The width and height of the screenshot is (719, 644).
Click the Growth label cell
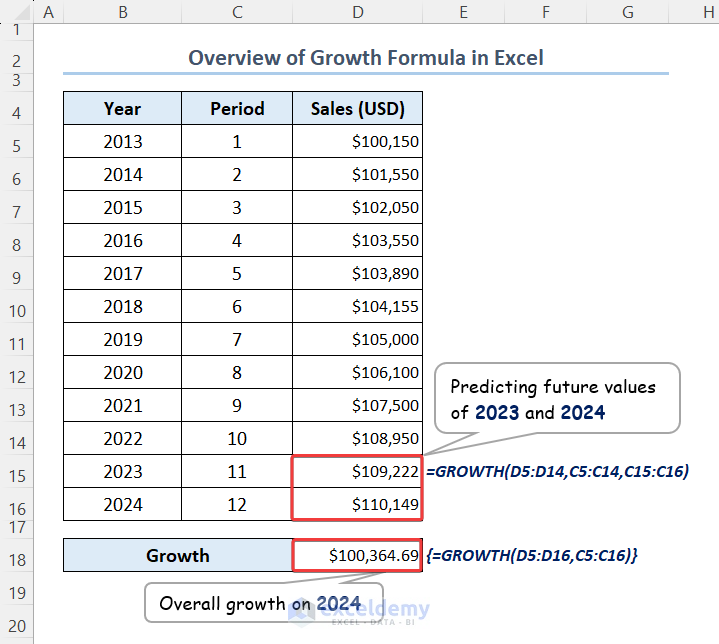point(178,555)
